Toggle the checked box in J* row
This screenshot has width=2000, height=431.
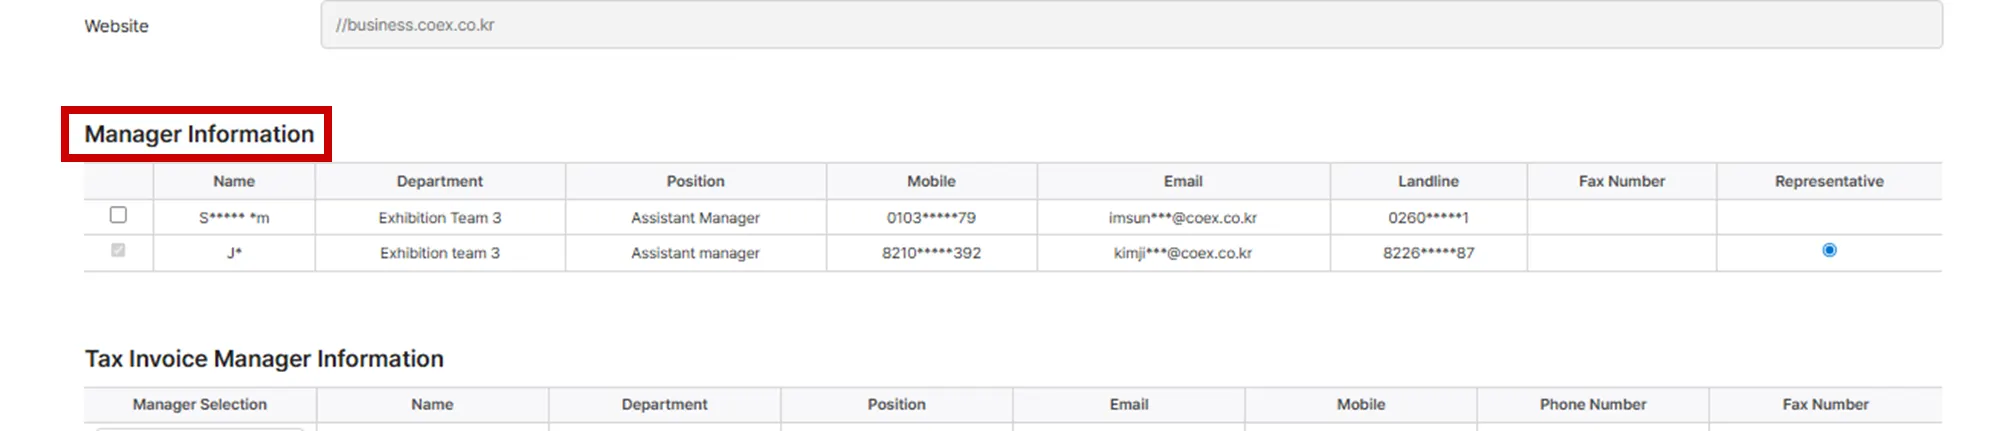pos(118,250)
